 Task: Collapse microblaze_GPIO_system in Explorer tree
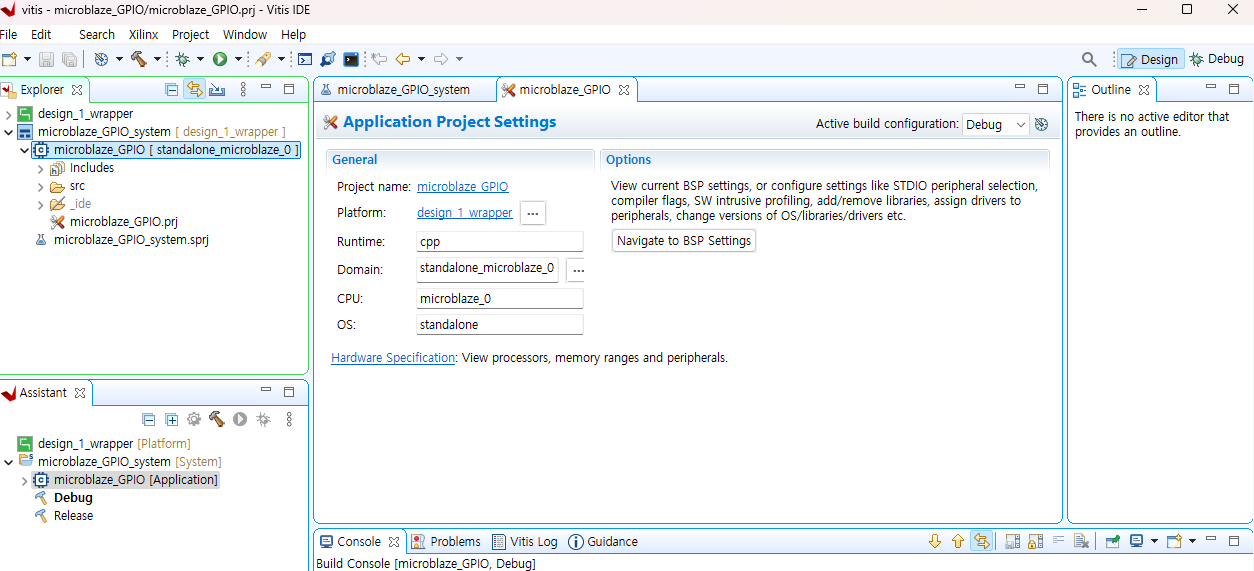click(x=9, y=132)
